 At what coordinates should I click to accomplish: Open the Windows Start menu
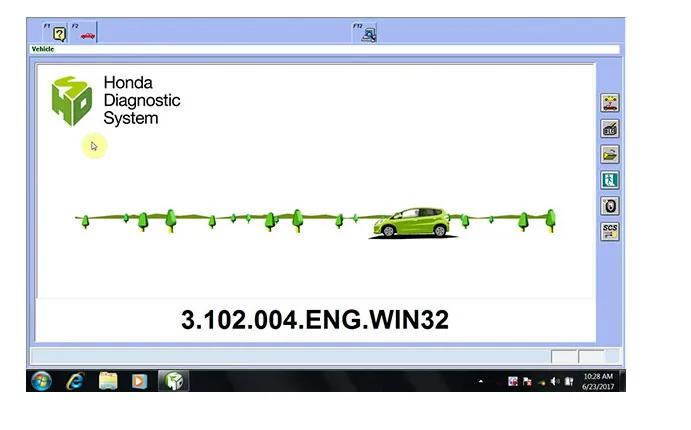41,381
